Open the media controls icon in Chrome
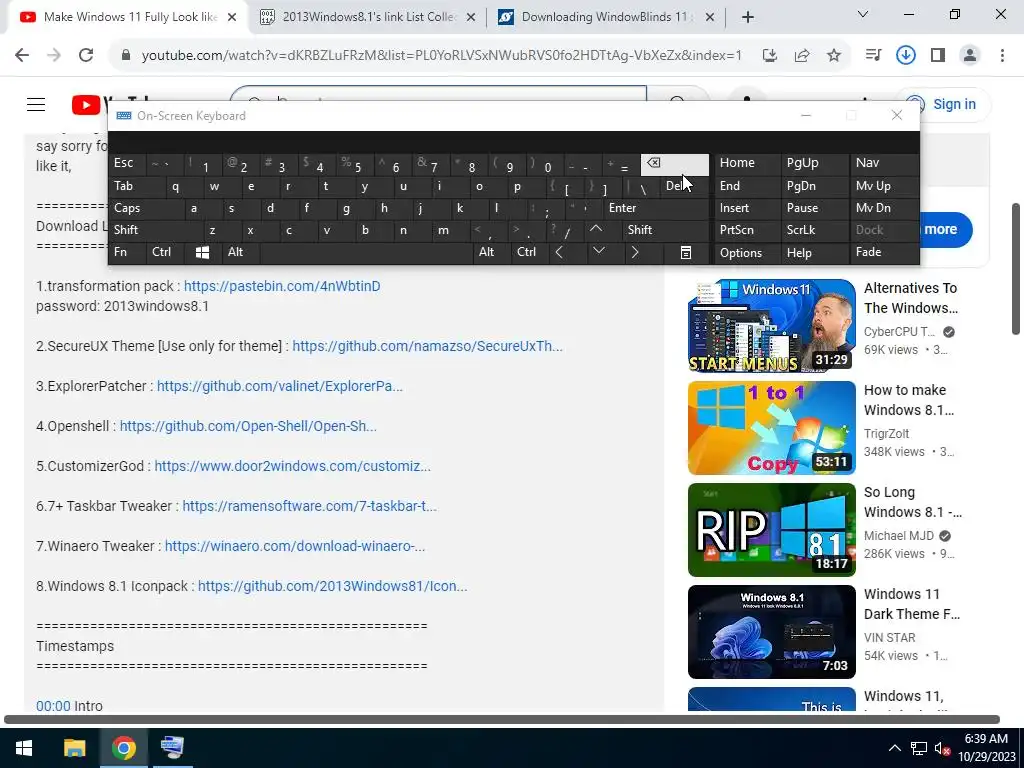 pyautogui.click(x=873, y=56)
